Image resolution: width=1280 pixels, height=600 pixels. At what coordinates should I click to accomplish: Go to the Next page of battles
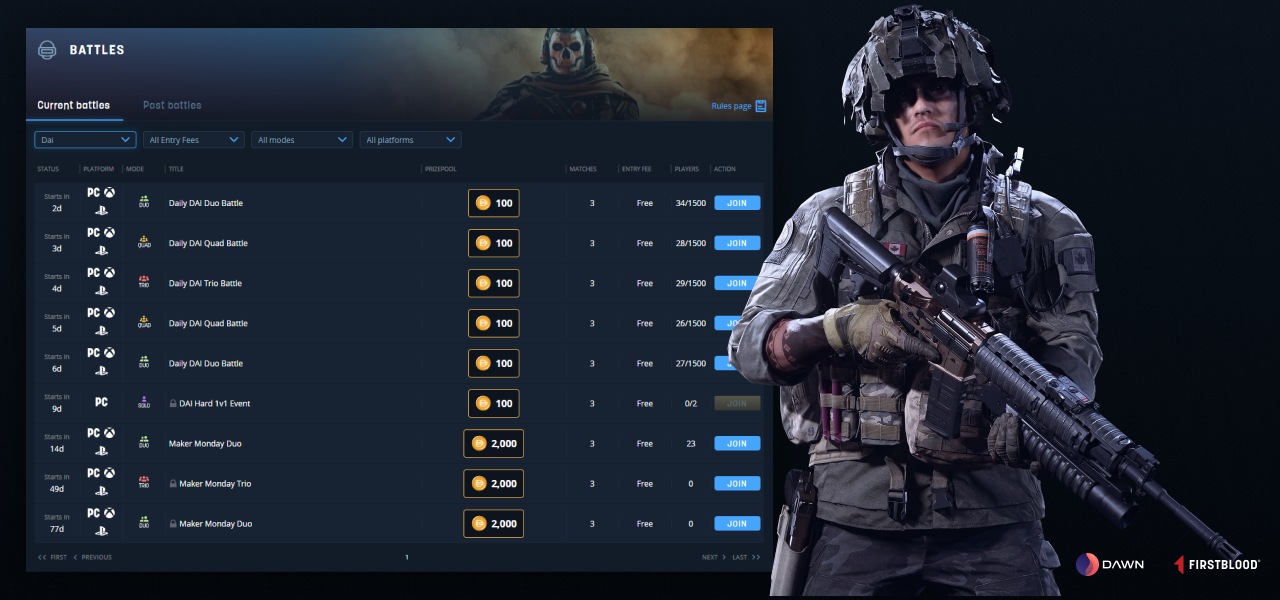click(x=714, y=557)
